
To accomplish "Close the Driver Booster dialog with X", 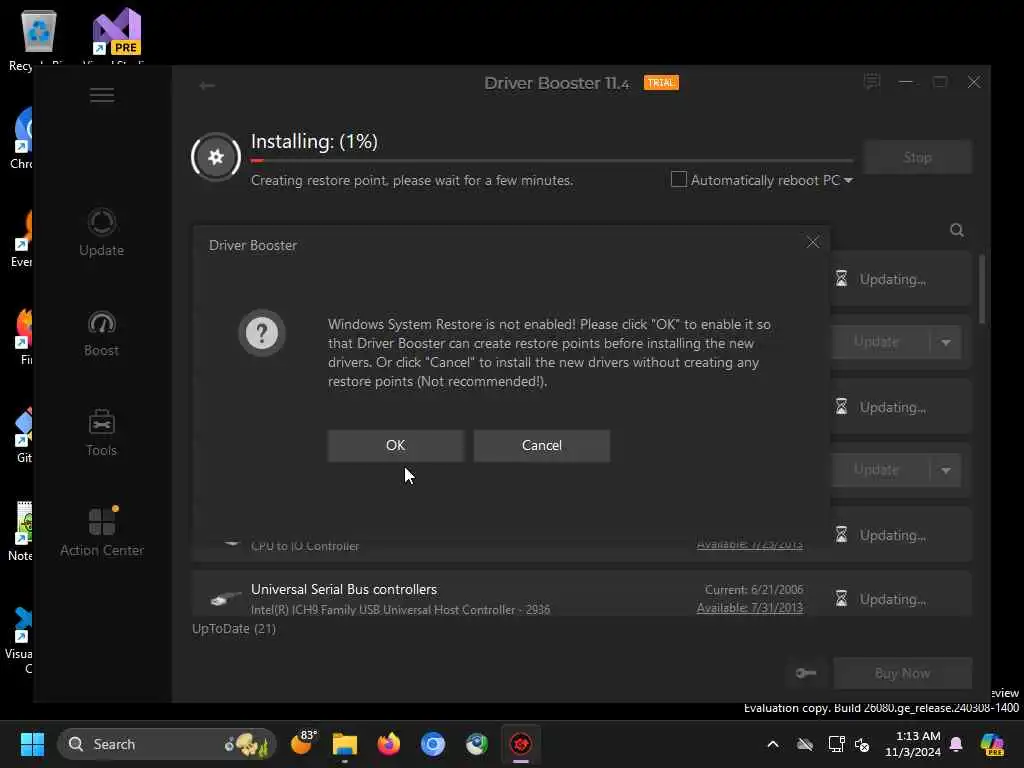I will tap(812, 242).
